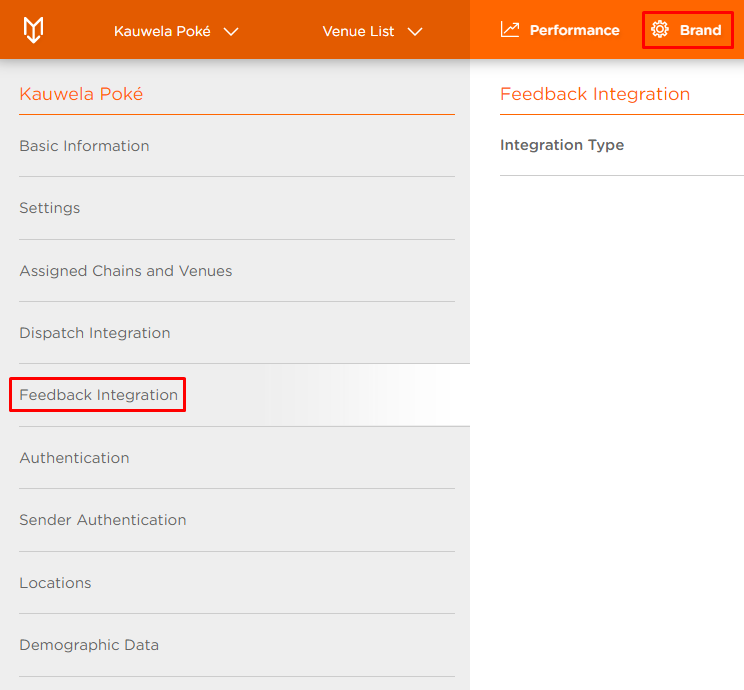
Task: Switch to the Brand tab
Action: [688, 30]
